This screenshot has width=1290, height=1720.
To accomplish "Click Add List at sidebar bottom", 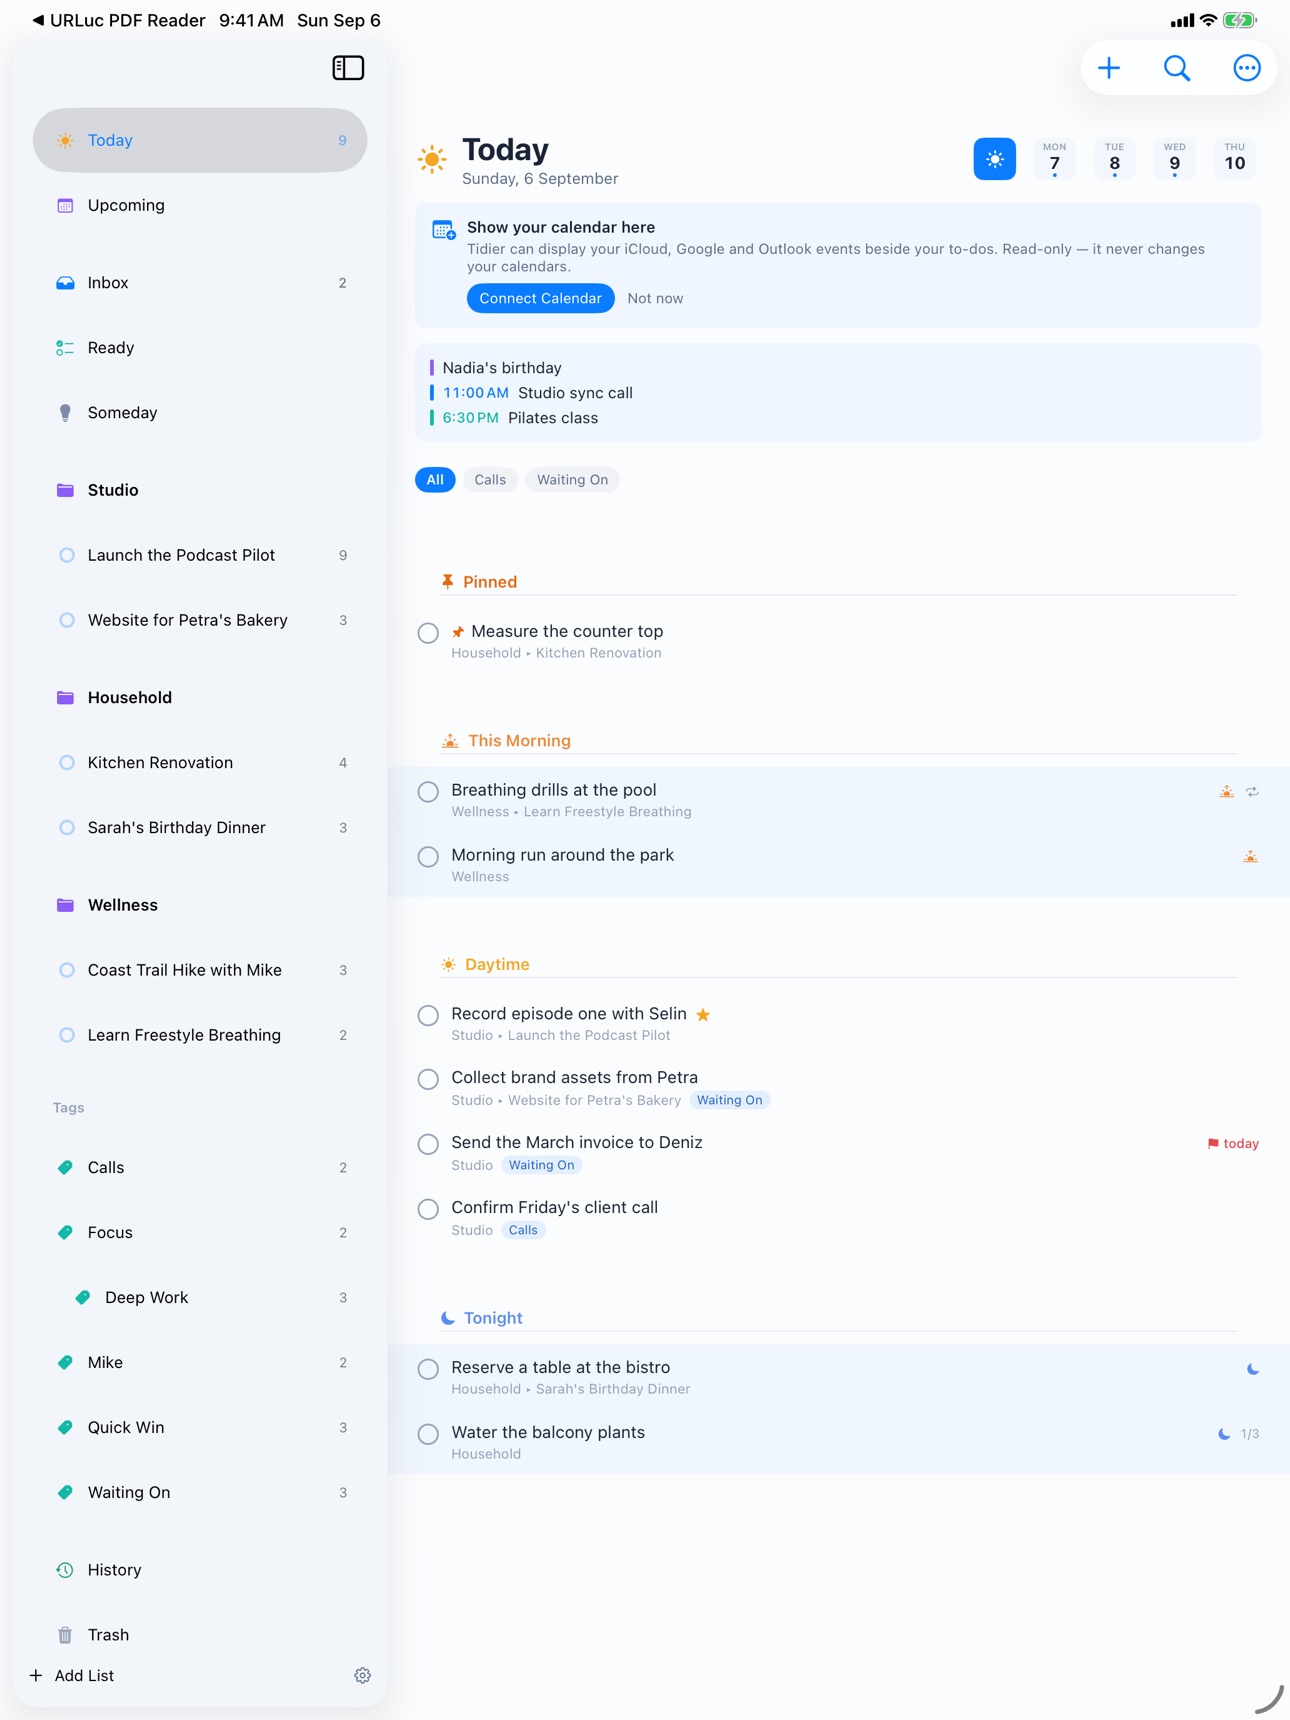I will [x=72, y=1675].
